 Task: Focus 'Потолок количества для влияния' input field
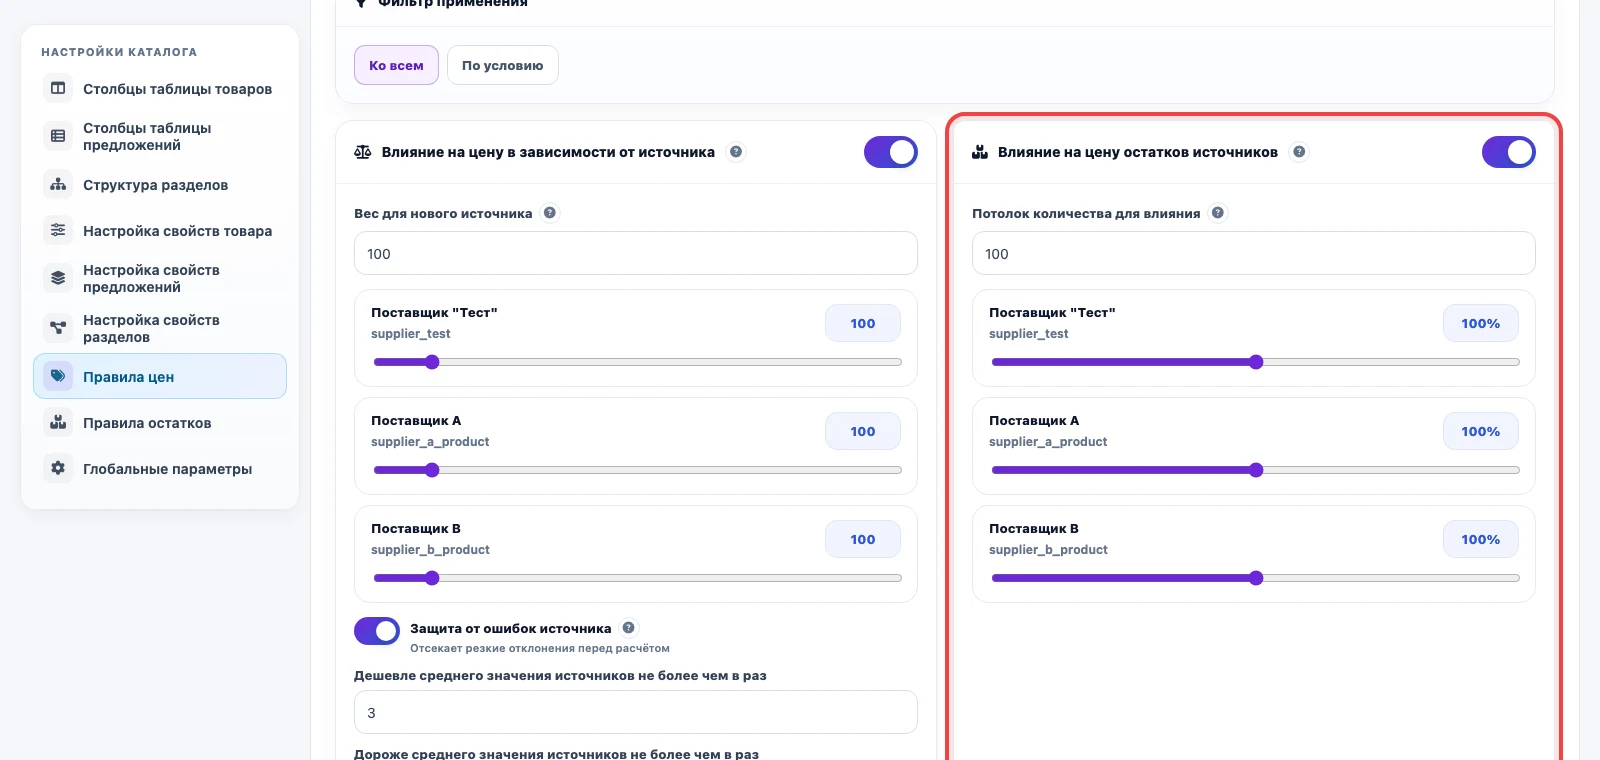(1254, 253)
